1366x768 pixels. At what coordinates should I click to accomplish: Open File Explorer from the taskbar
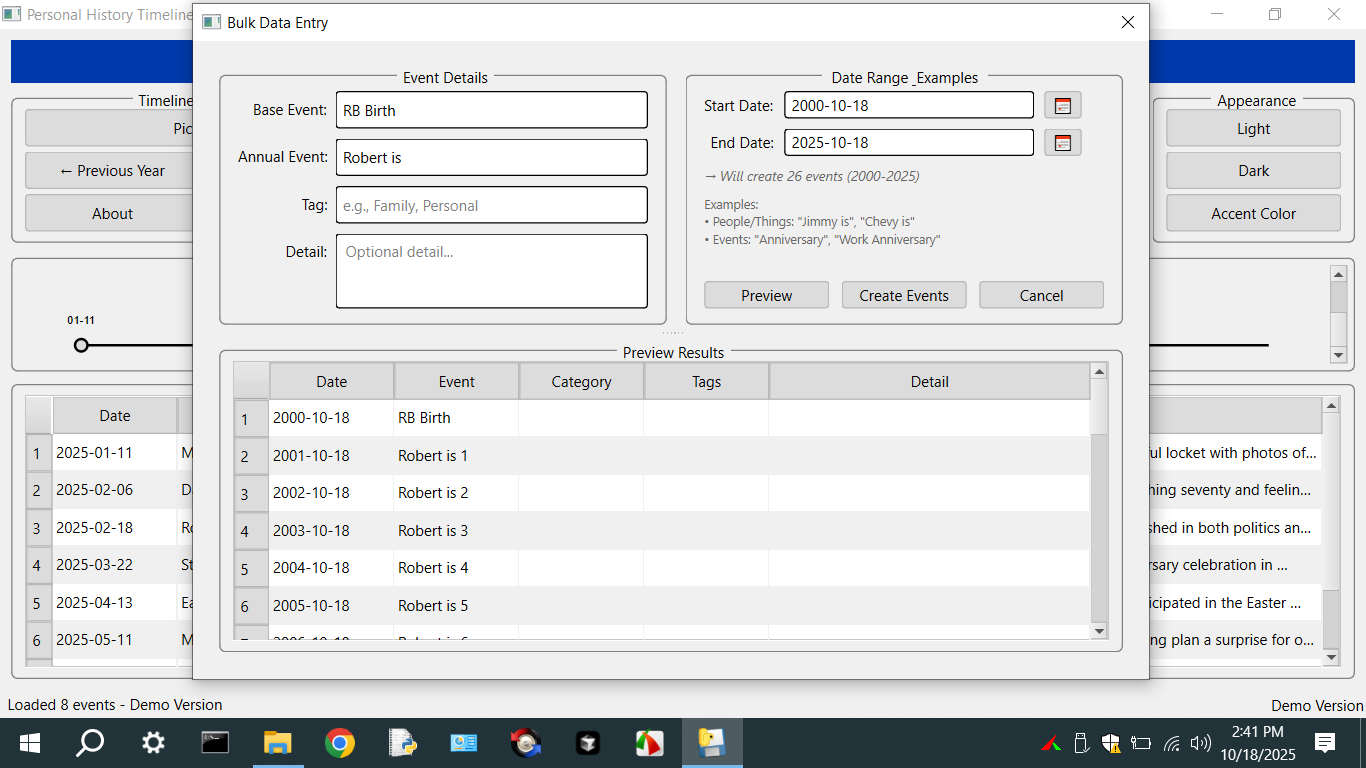(277, 743)
